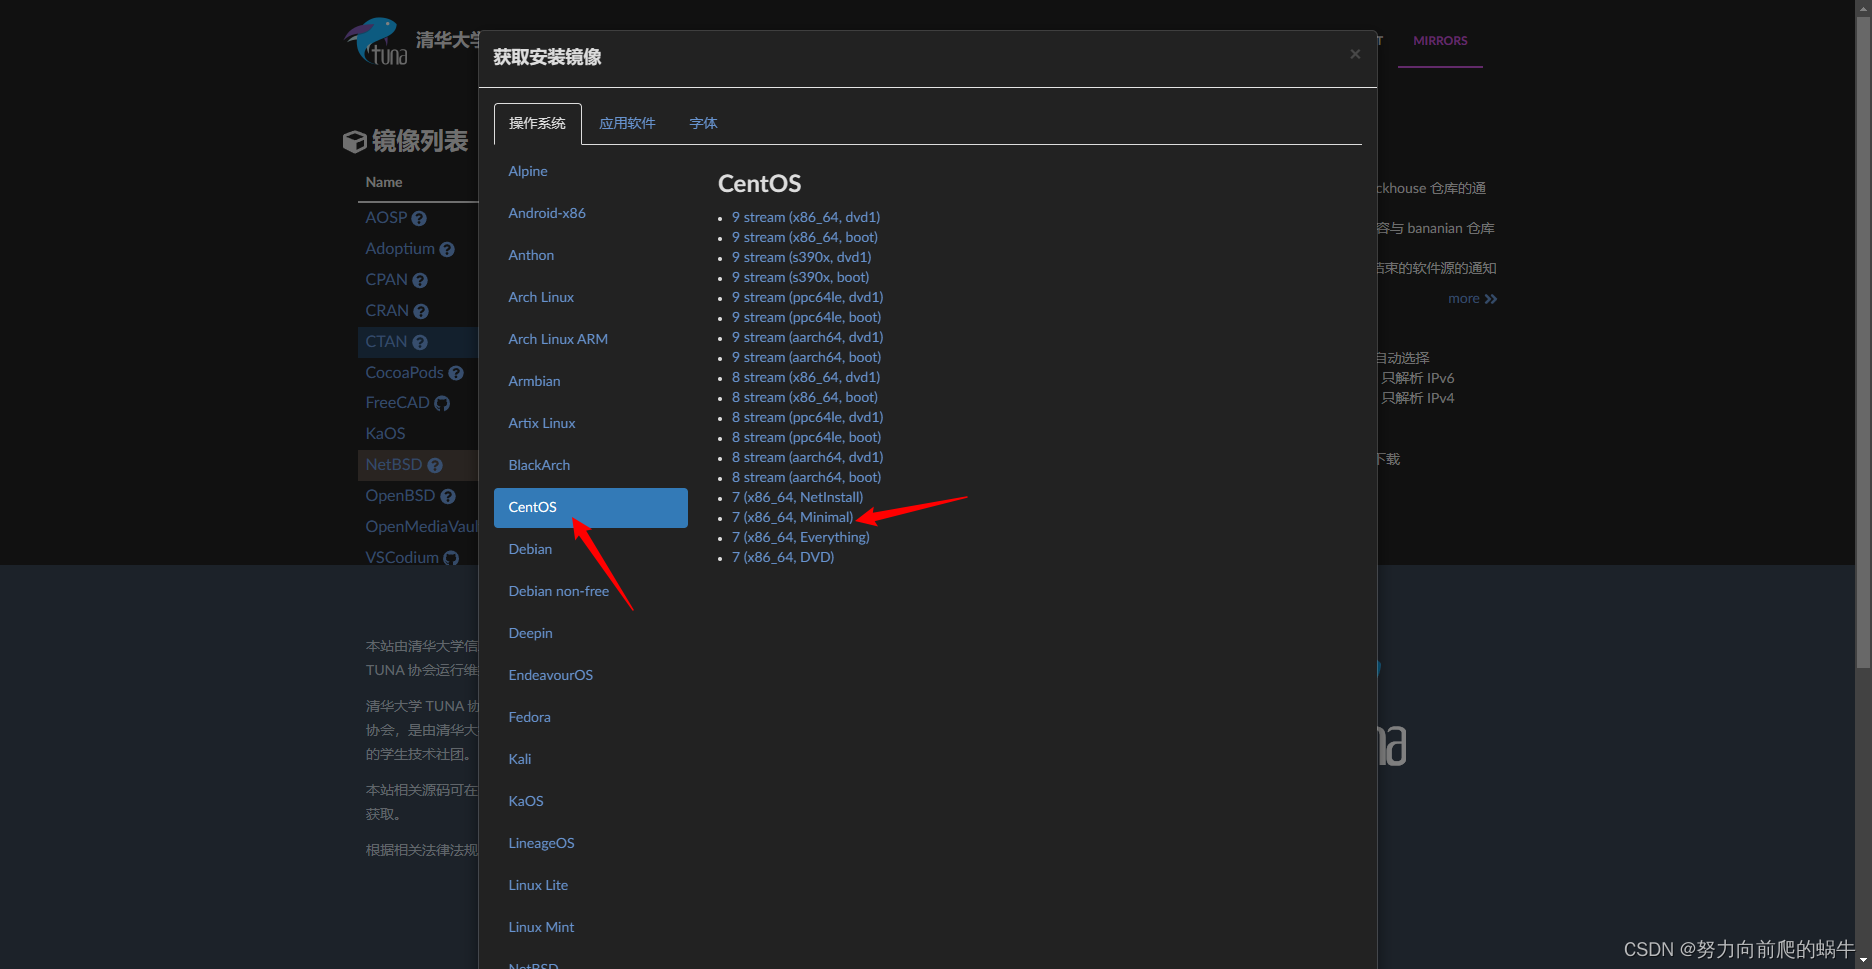
Task: Open OpenMediaVault in the mirror list
Action: (x=422, y=527)
